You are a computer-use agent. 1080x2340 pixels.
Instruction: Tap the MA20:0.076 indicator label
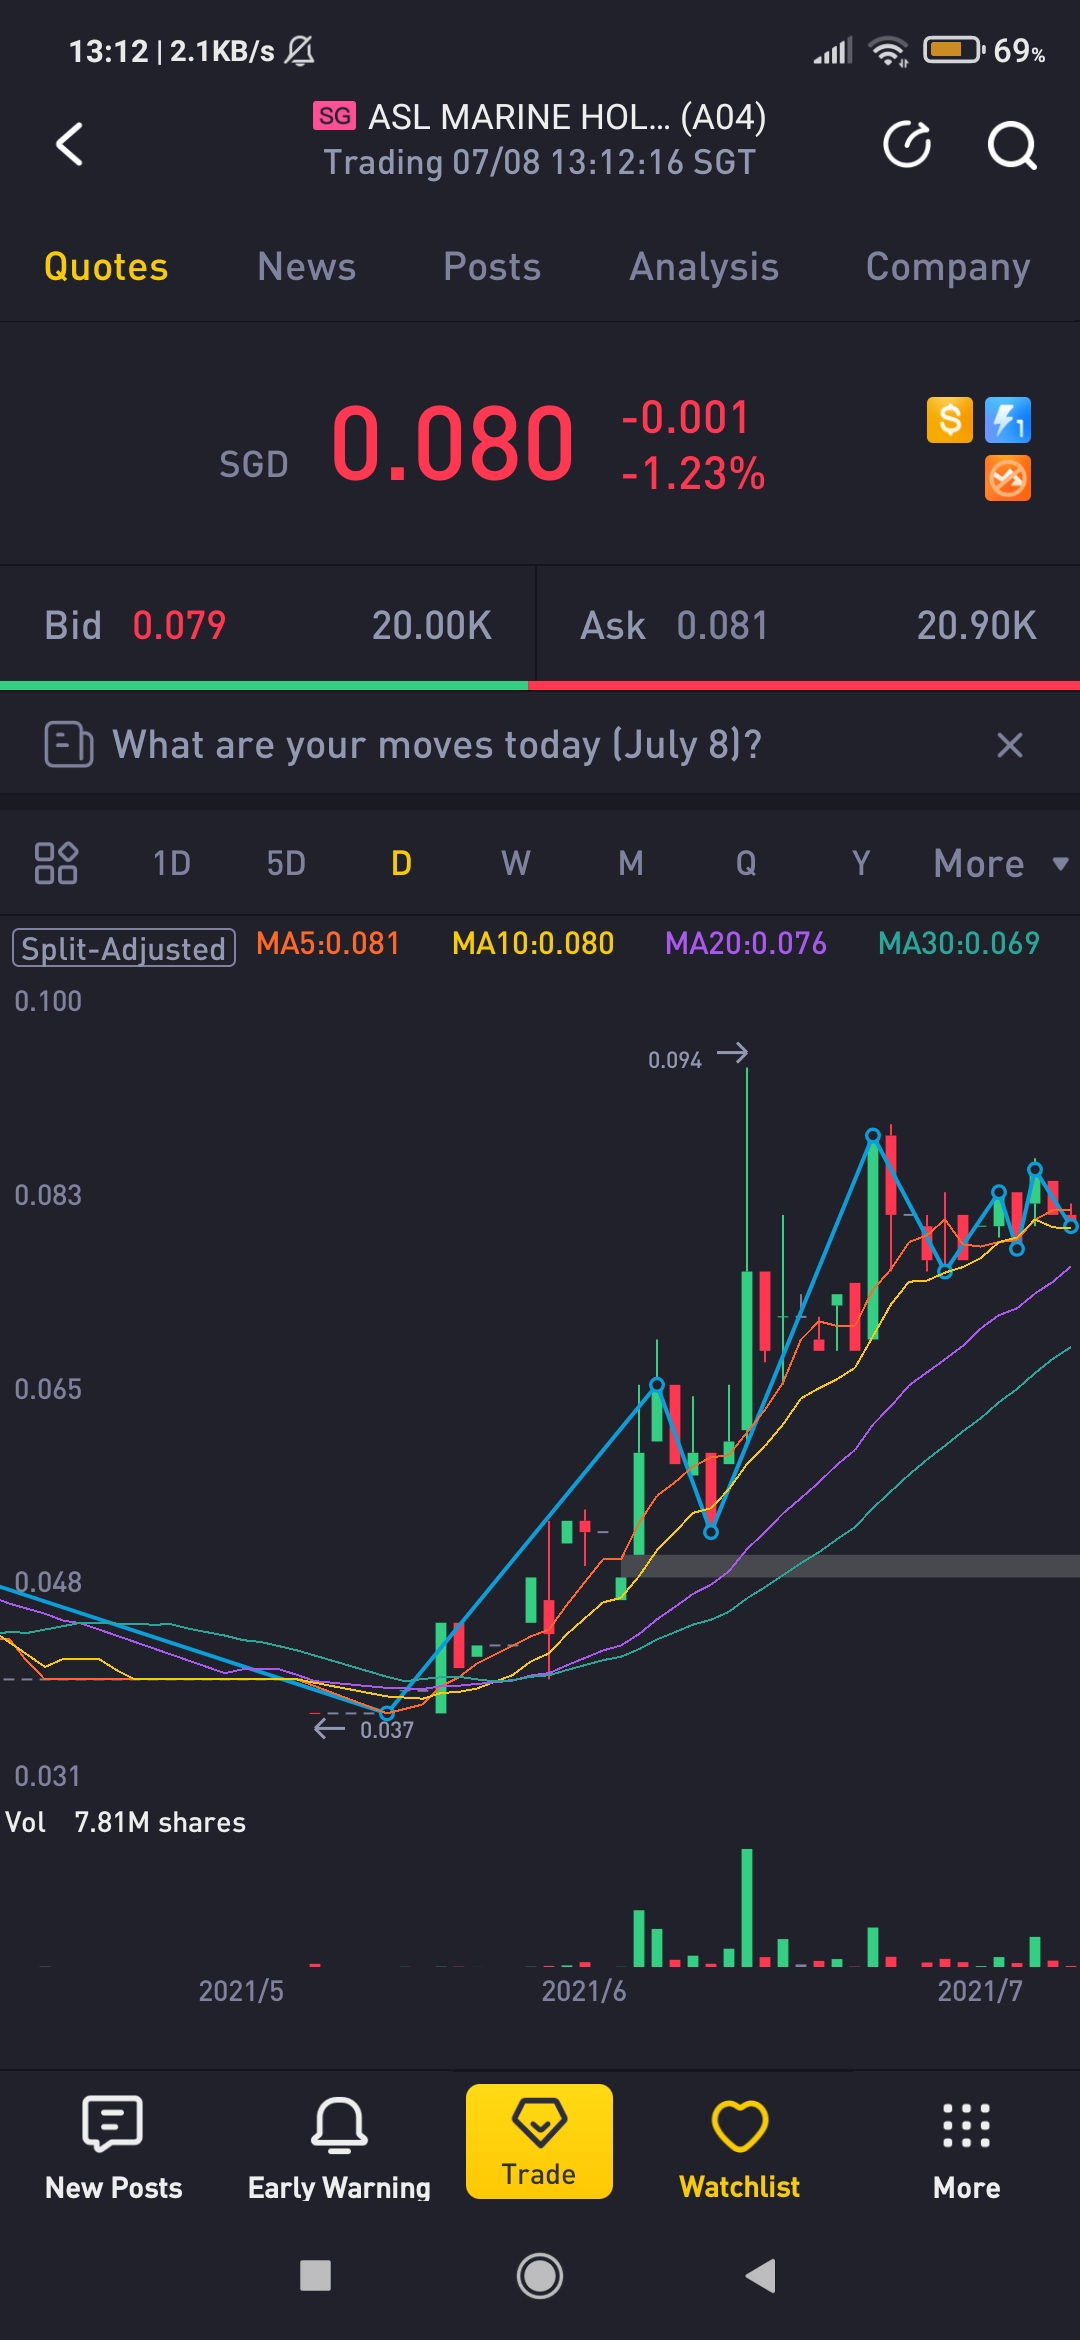point(746,943)
